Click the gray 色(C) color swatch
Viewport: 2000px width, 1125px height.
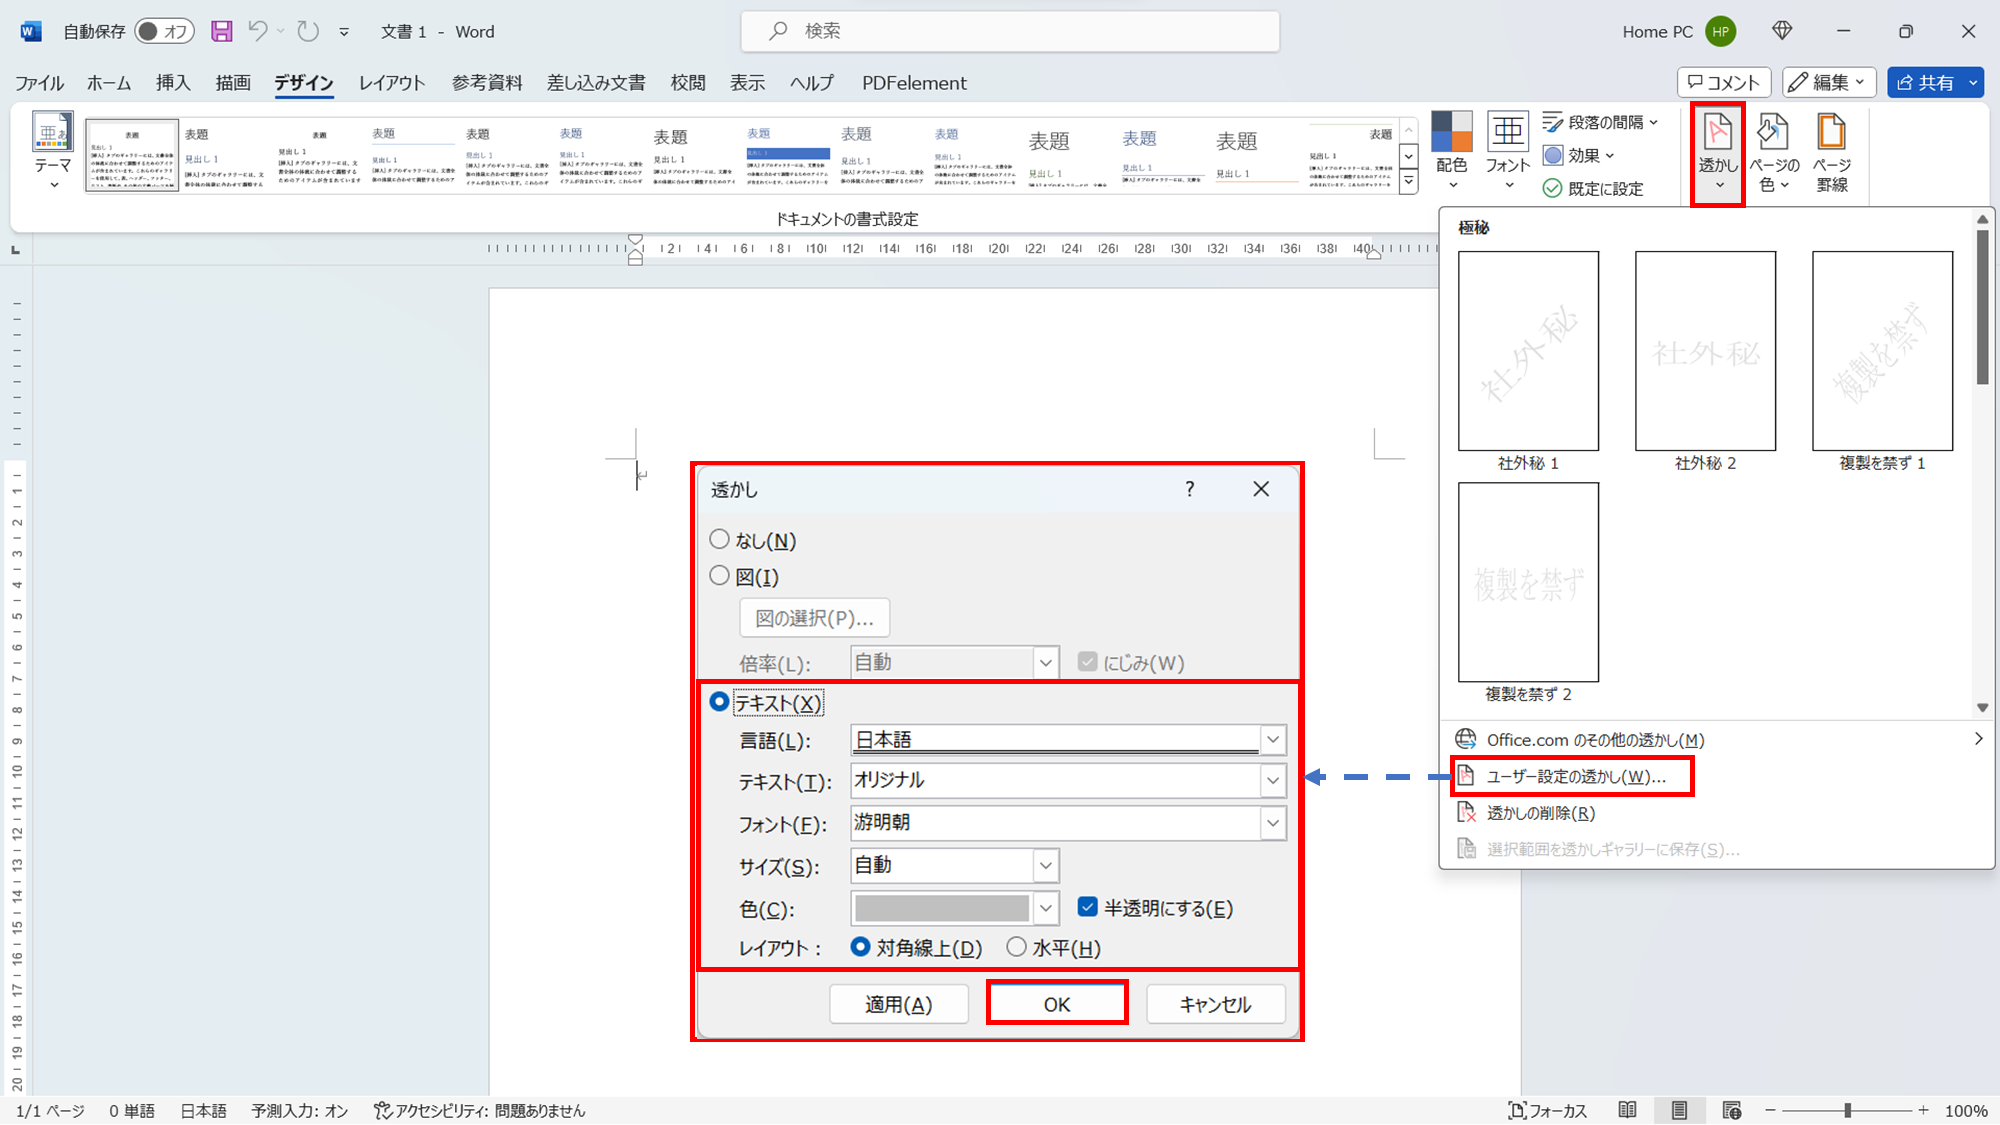click(941, 908)
